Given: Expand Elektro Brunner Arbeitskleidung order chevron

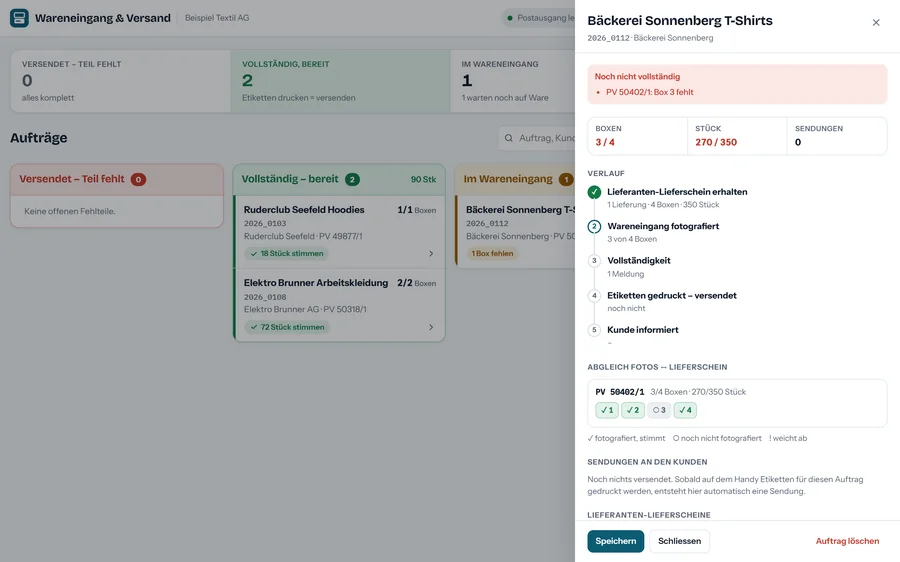Looking at the screenshot, I should (x=431, y=327).
